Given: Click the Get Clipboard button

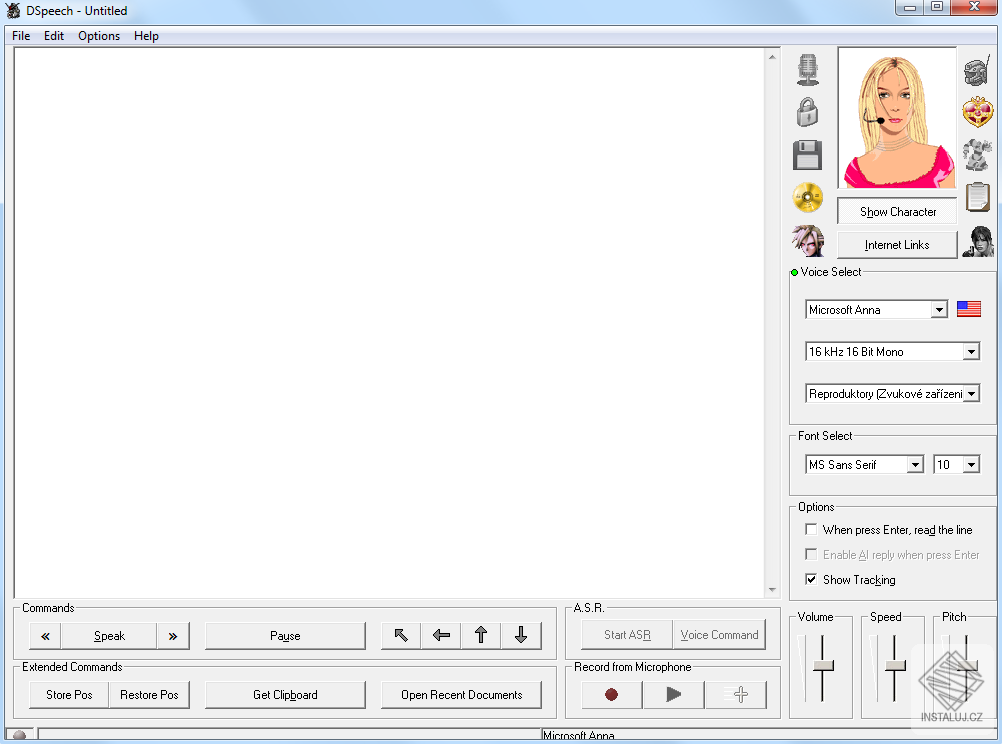Looking at the screenshot, I should (284, 695).
